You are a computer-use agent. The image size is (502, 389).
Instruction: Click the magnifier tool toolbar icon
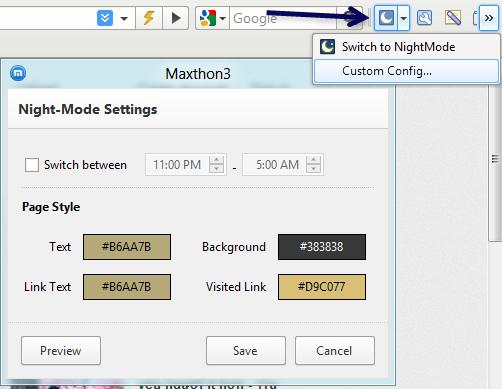pyautogui.click(x=424, y=18)
